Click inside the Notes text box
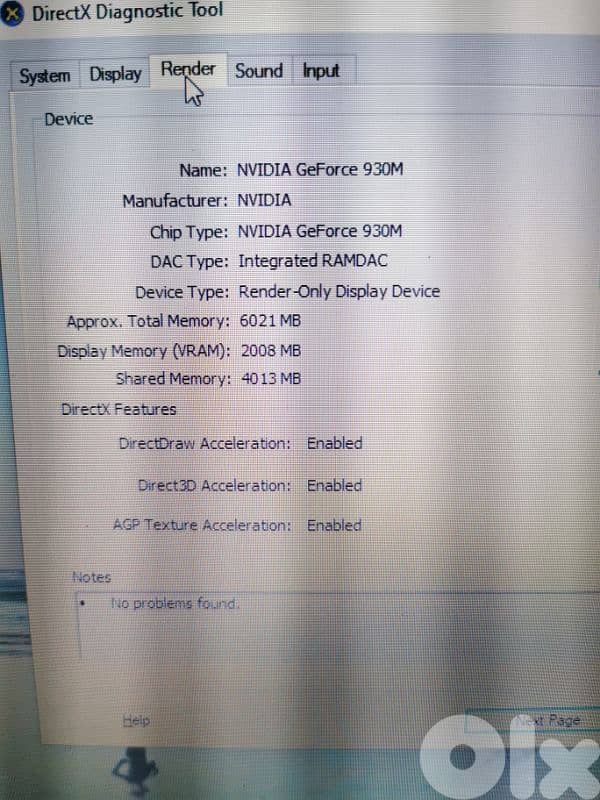 click(300, 630)
